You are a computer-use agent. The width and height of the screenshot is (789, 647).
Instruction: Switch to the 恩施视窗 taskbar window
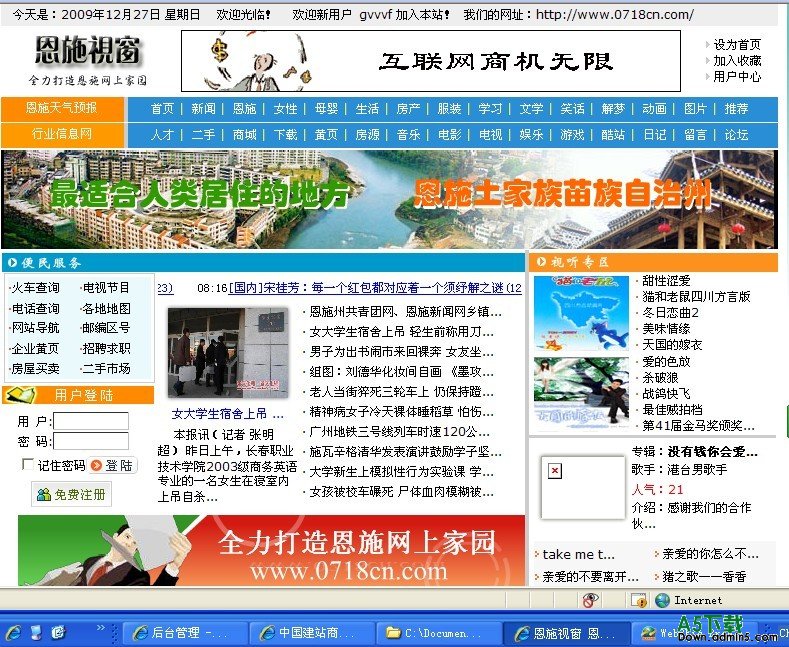[x=566, y=632]
